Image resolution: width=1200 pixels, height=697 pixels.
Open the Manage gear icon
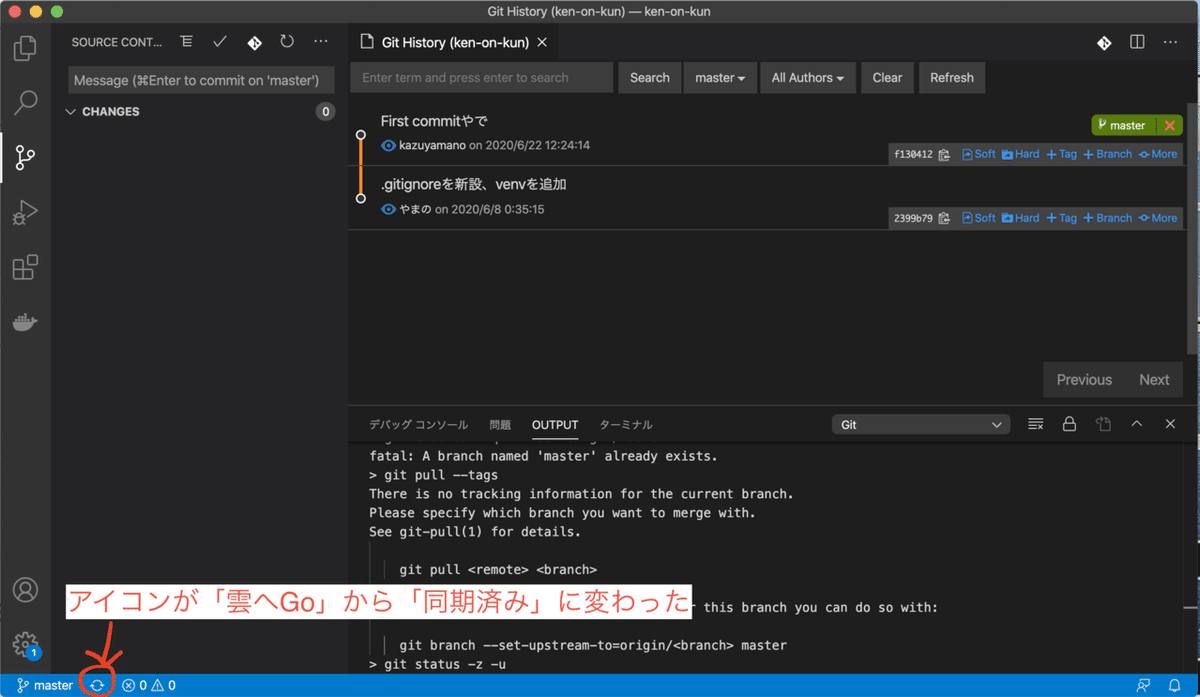click(x=25, y=644)
